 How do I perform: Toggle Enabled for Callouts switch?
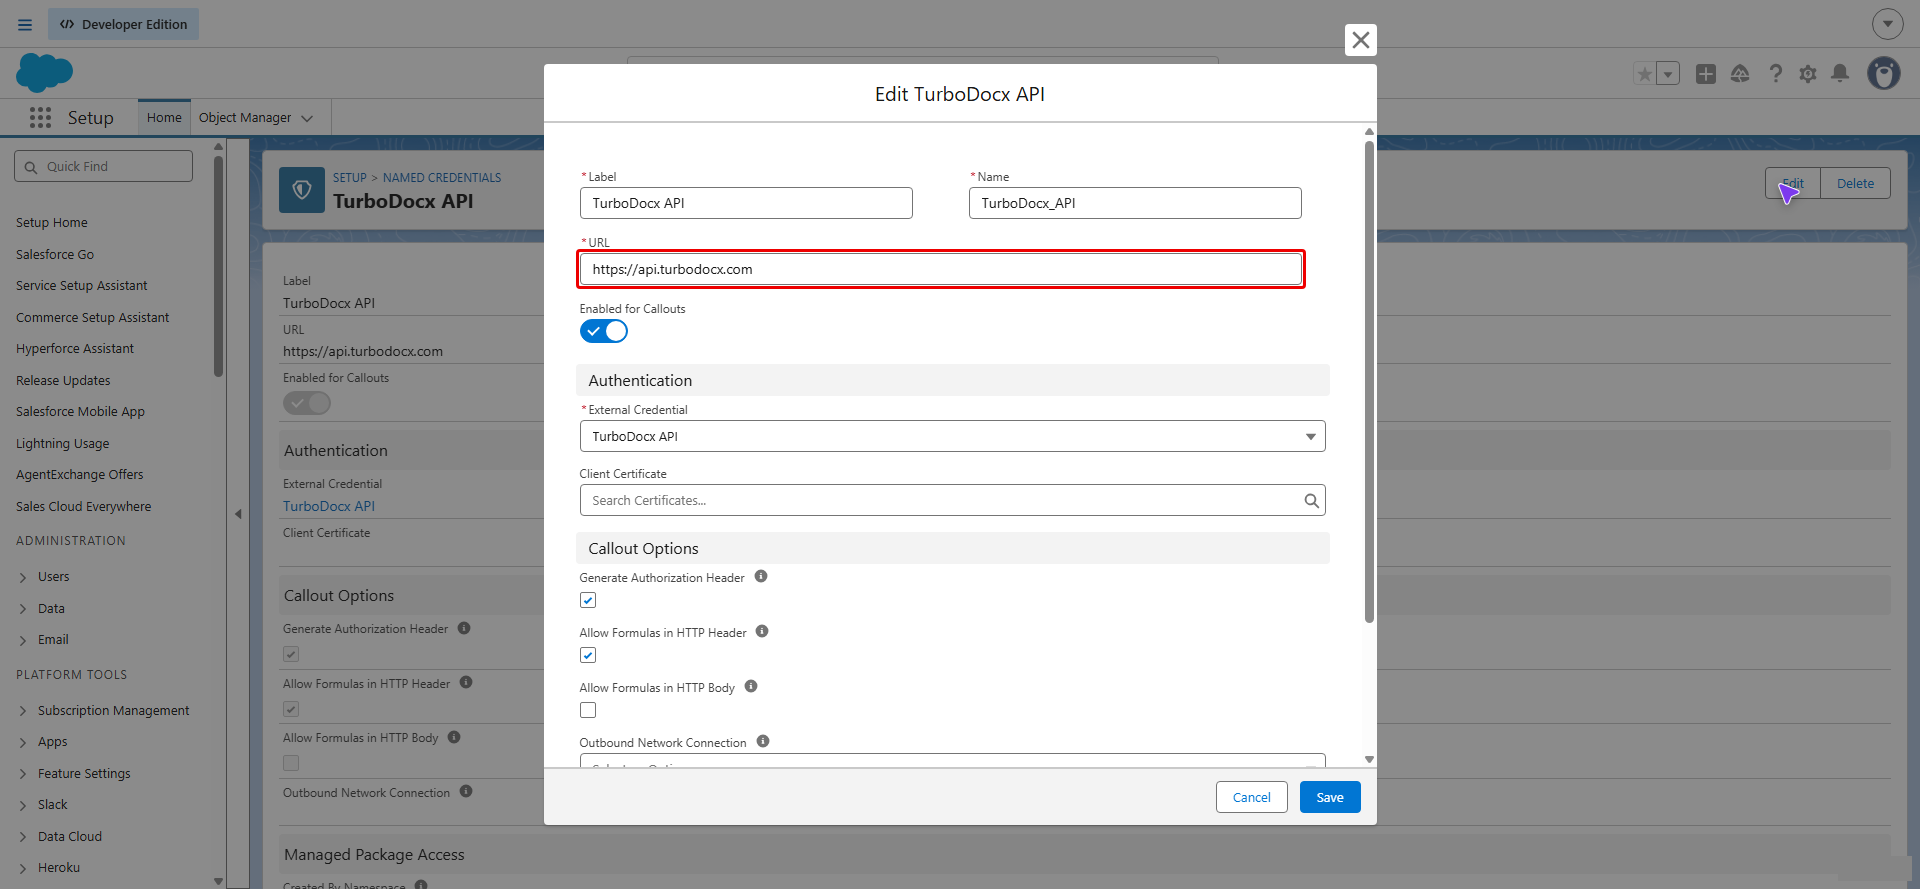coord(604,331)
